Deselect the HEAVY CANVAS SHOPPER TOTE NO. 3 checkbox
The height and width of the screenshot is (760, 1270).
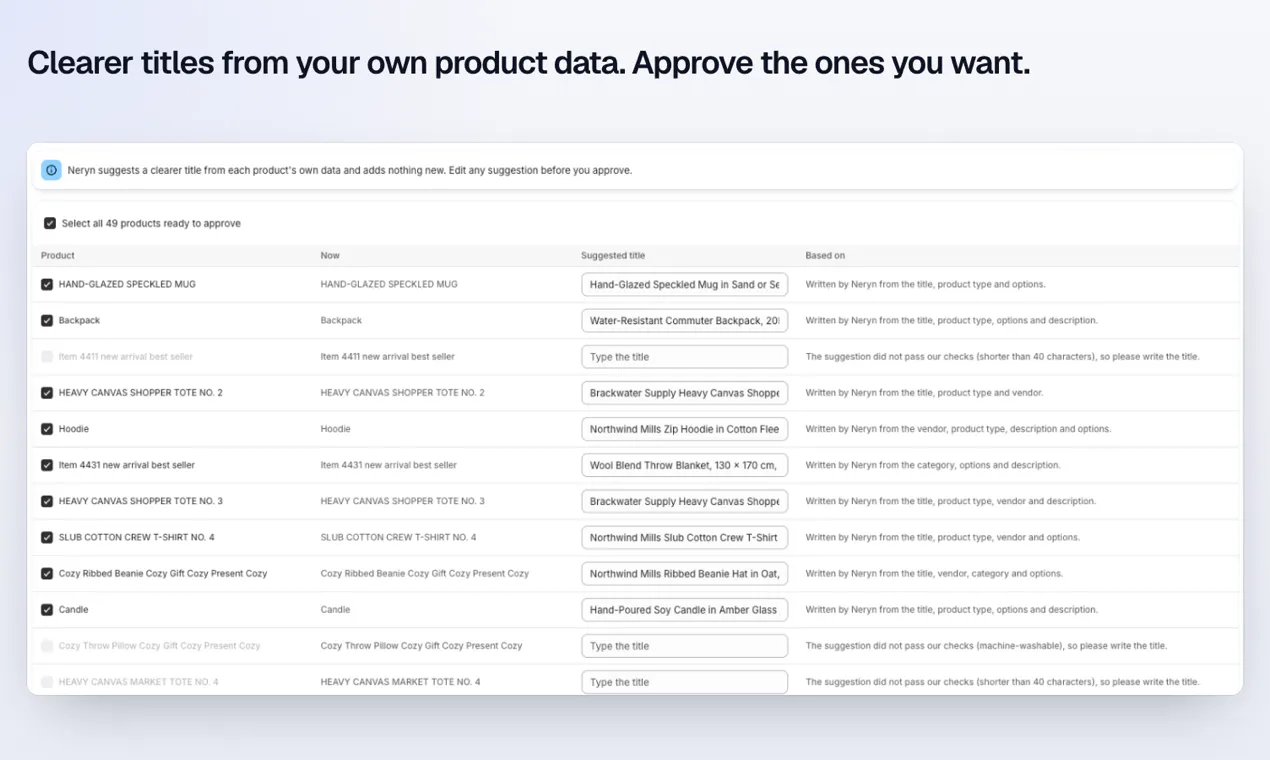click(x=47, y=501)
